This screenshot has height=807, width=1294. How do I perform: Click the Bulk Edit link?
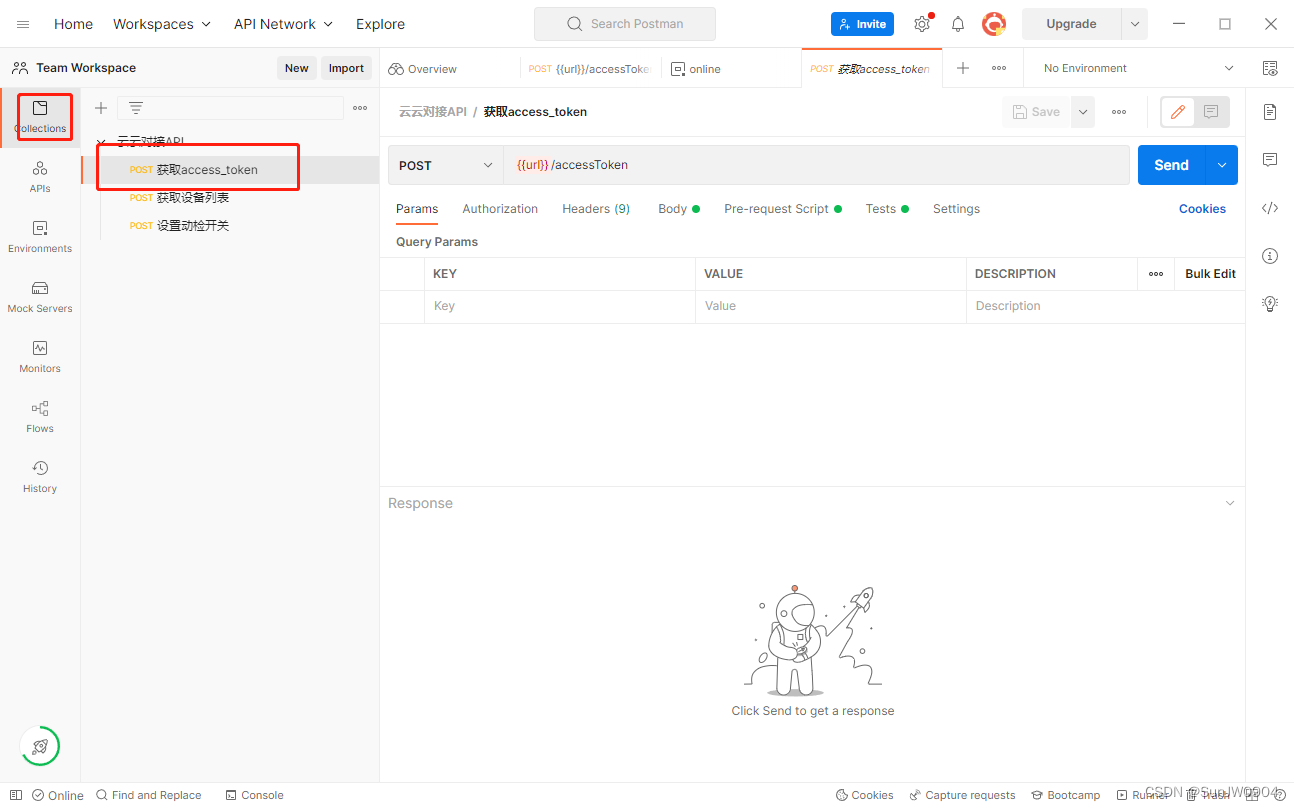tap(1210, 274)
